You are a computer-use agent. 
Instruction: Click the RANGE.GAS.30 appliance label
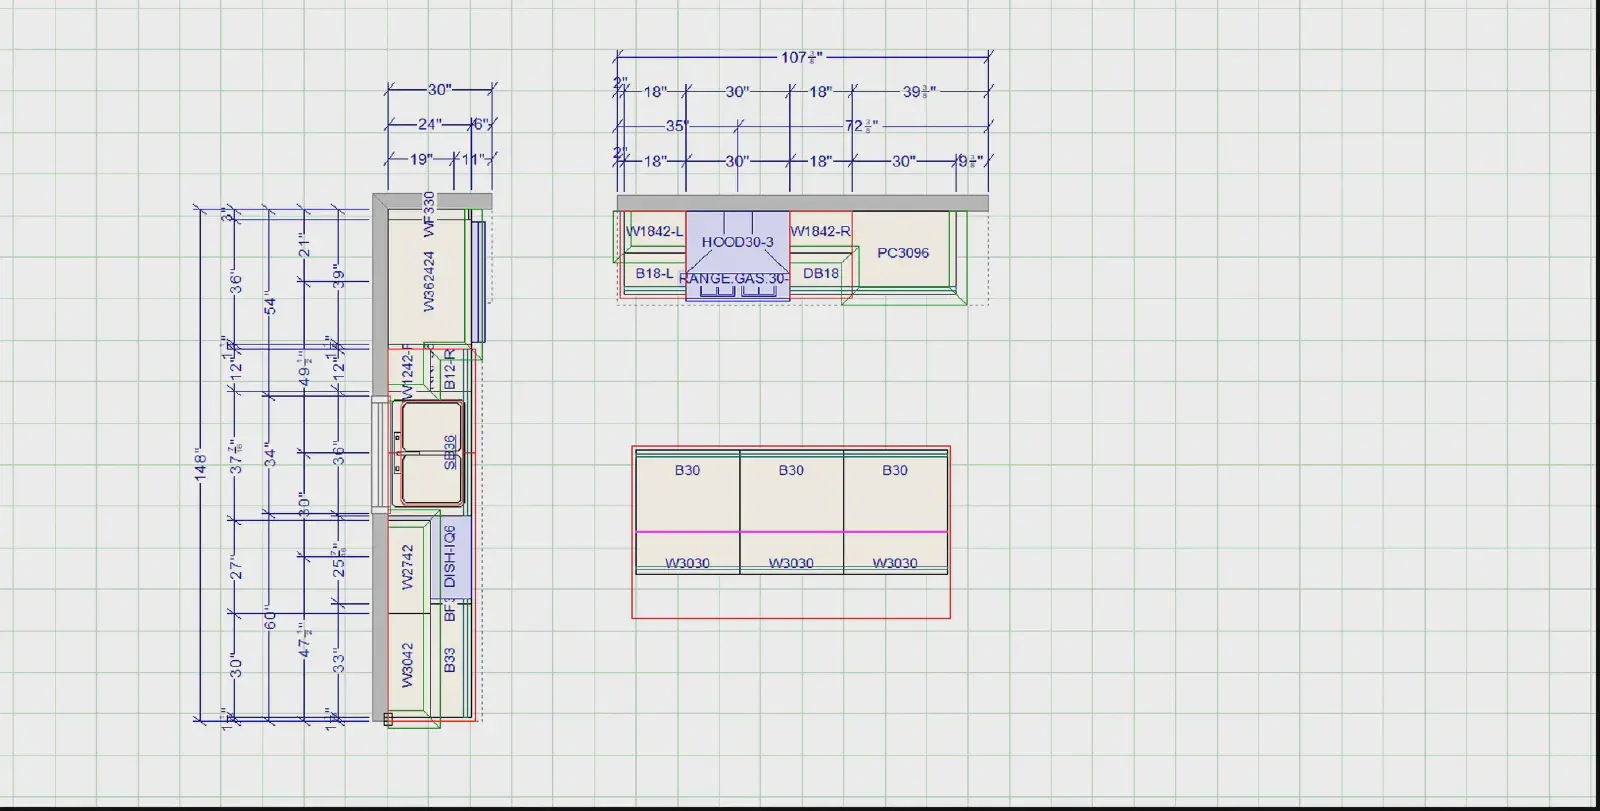(x=733, y=279)
